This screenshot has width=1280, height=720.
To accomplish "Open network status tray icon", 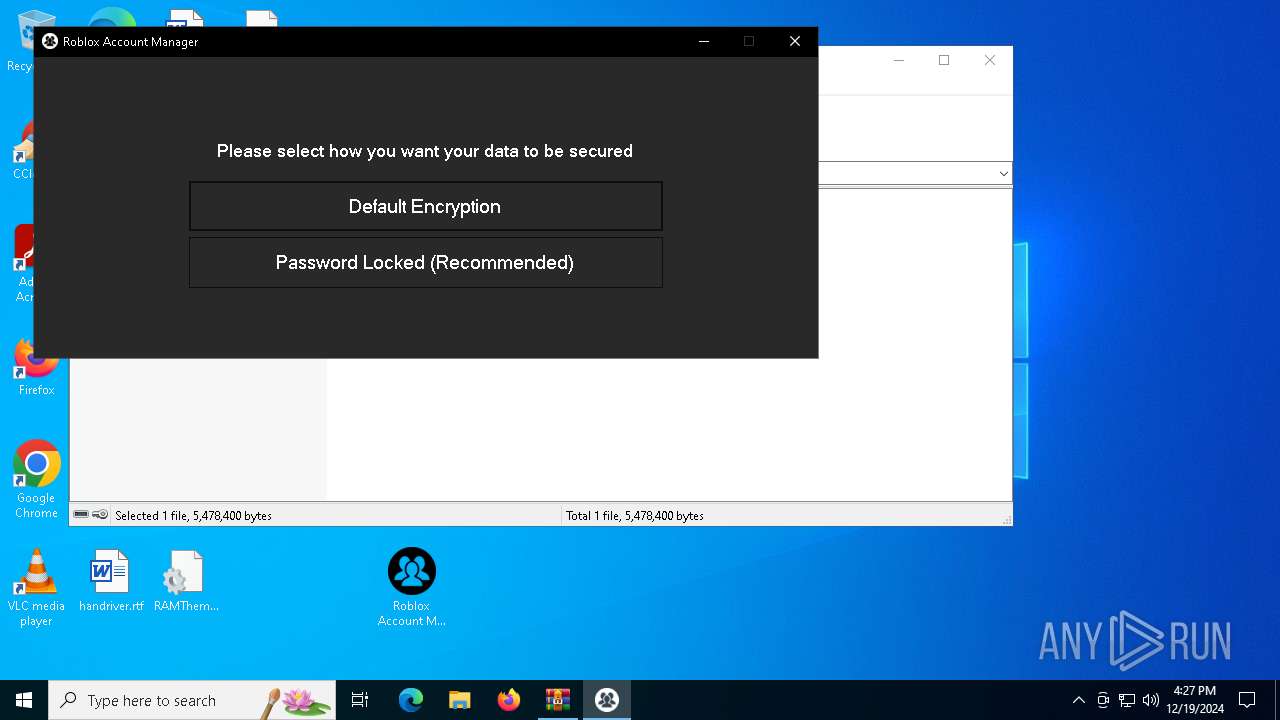I will [x=1127, y=700].
